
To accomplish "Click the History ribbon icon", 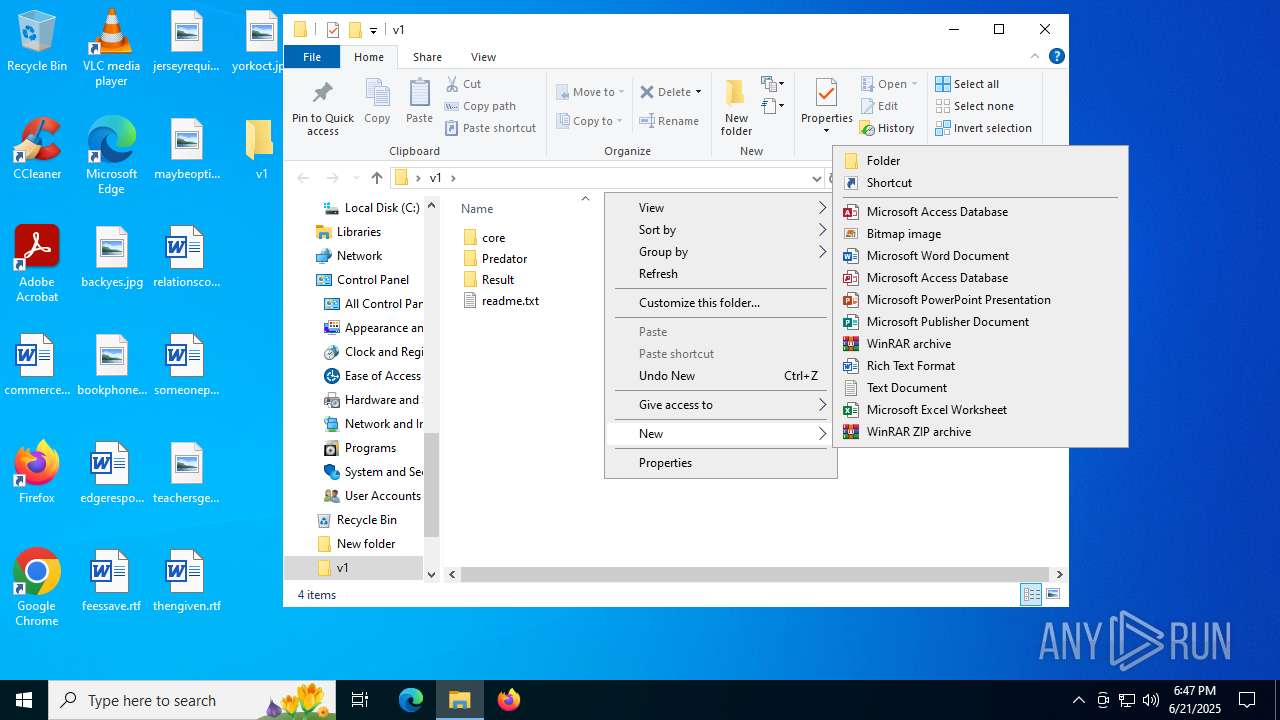I will (866, 128).
